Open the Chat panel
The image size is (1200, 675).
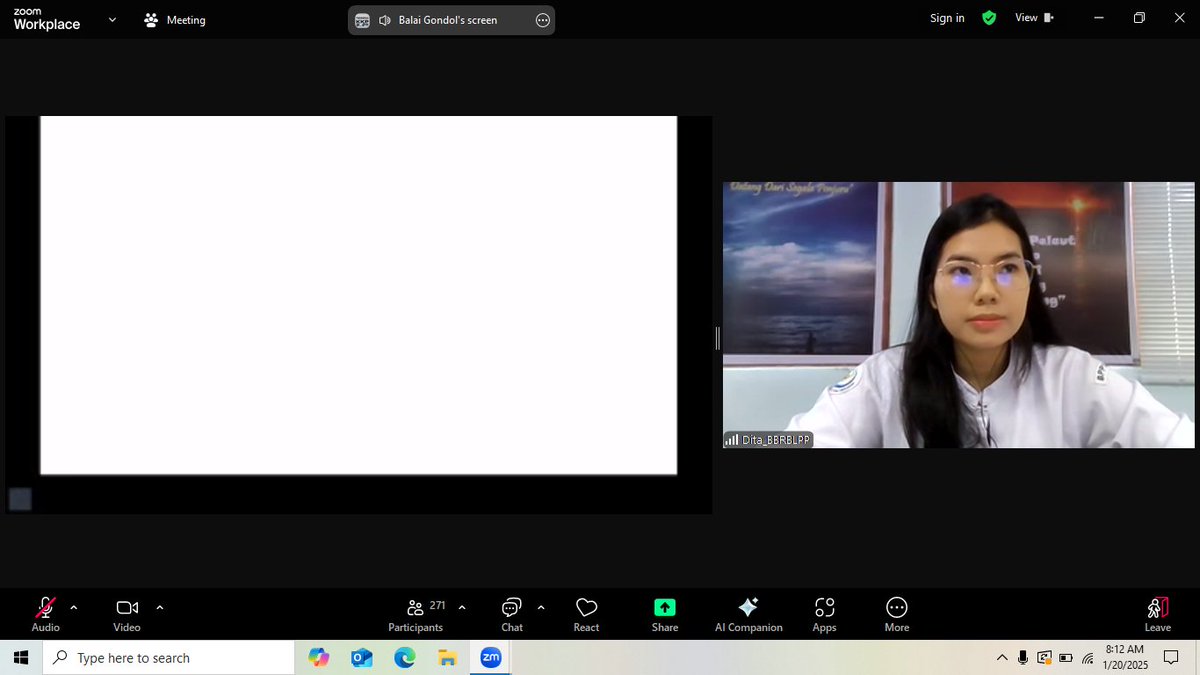pos(512,614)
